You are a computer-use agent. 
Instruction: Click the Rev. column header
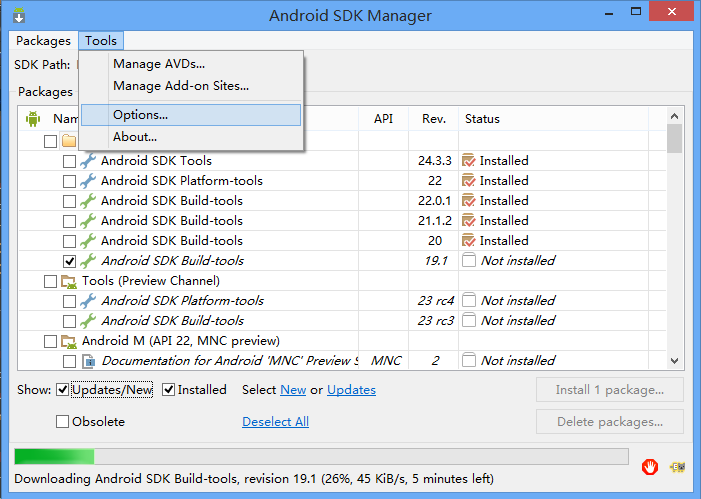[434, 119]
